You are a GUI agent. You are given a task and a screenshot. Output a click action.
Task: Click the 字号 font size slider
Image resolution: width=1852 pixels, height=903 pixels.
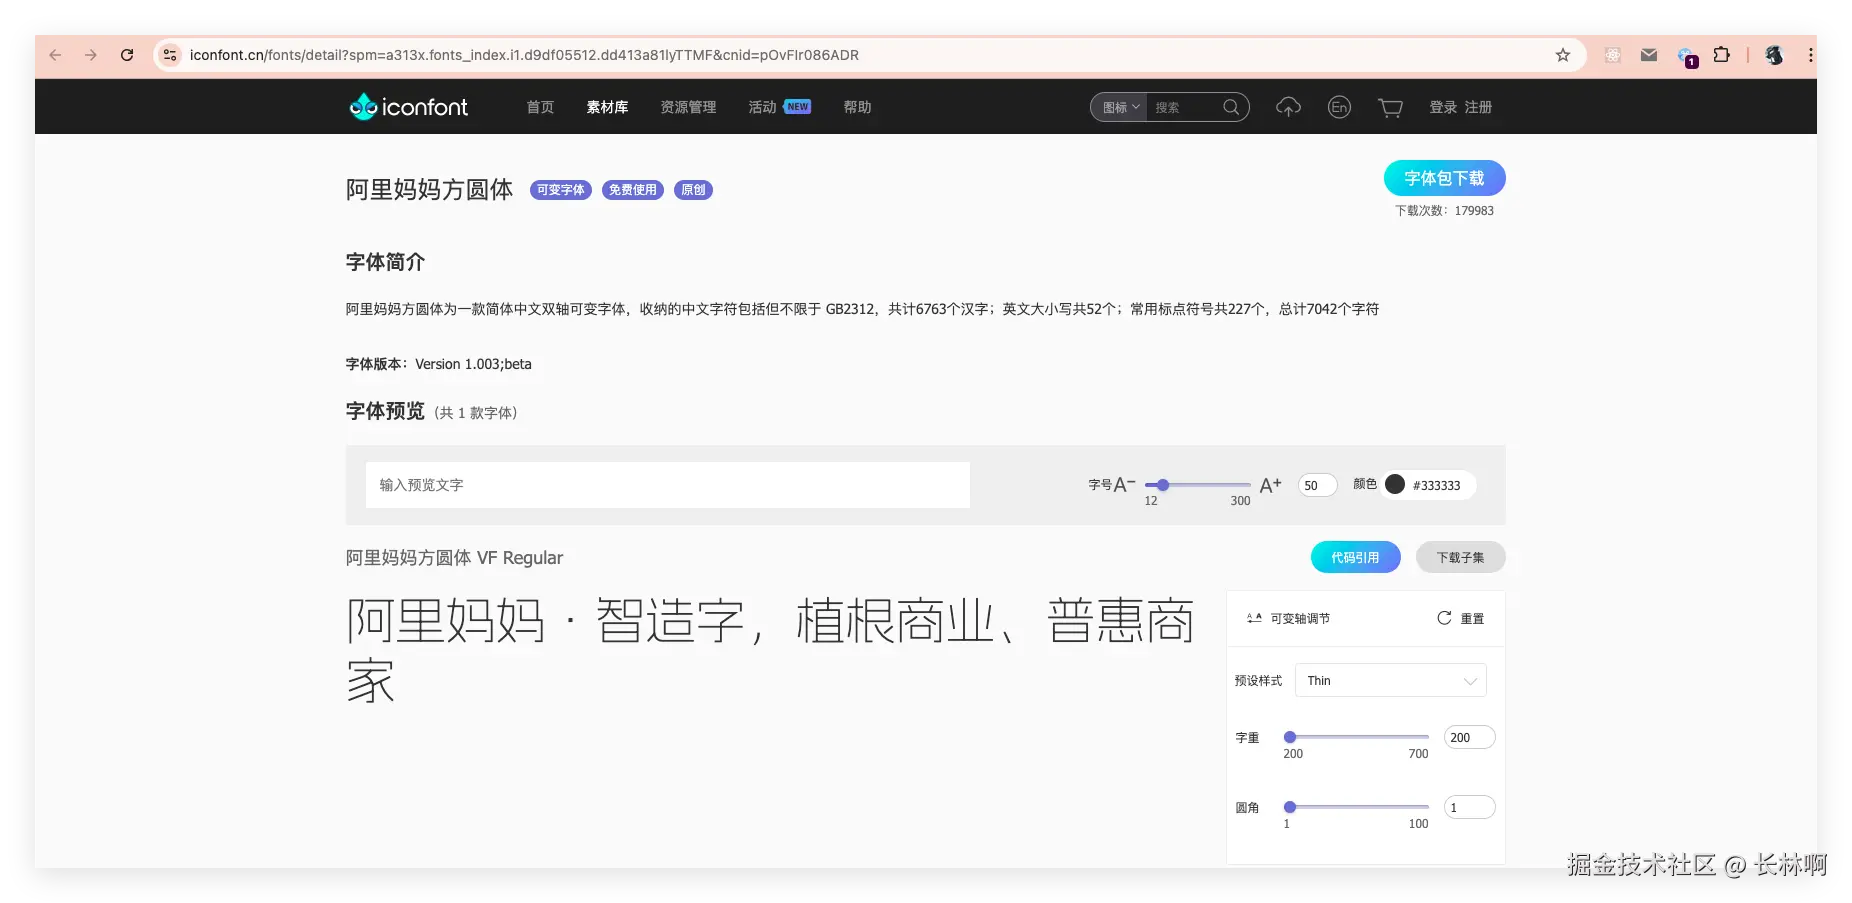tap(1197, 485)
